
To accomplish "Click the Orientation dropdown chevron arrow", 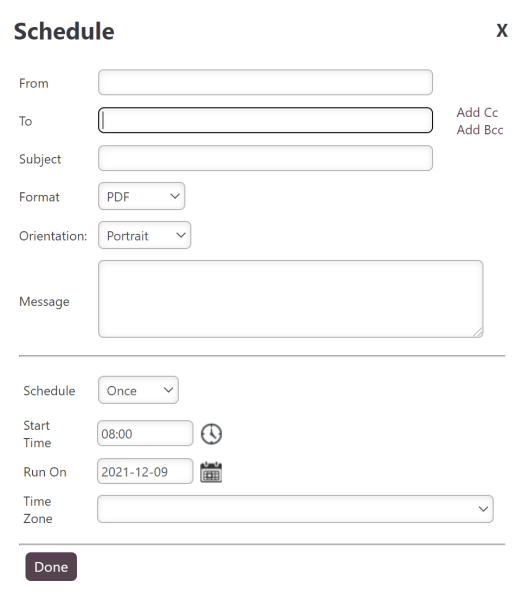I will coord(180,235).
